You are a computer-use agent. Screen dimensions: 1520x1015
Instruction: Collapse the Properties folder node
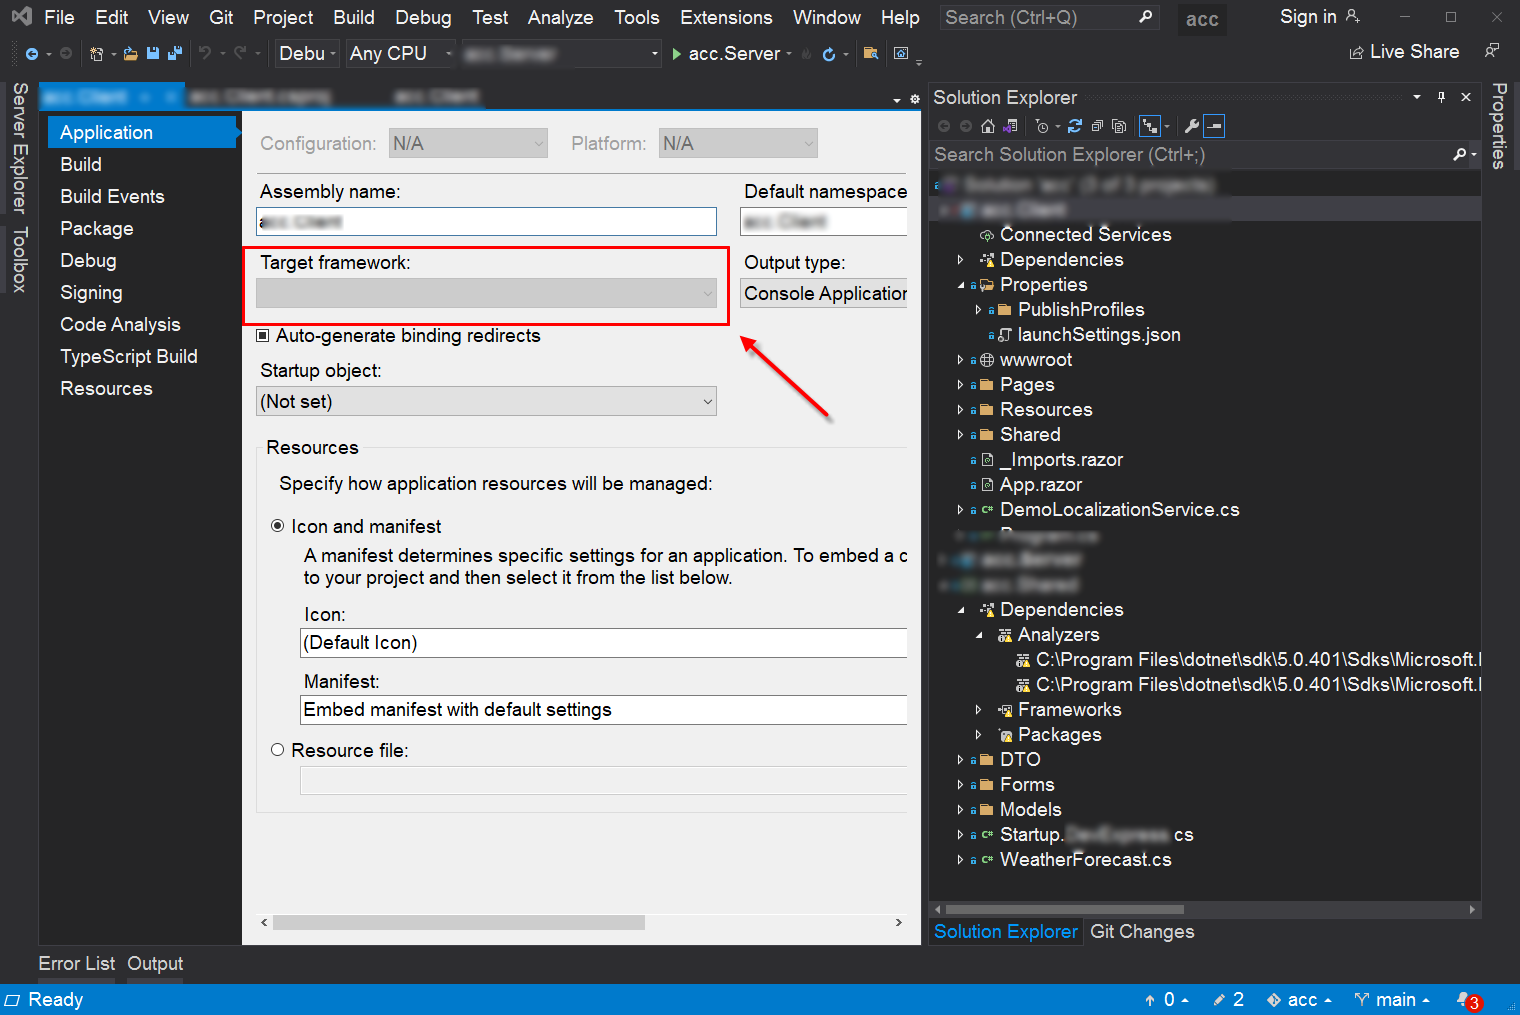(960, 285)
